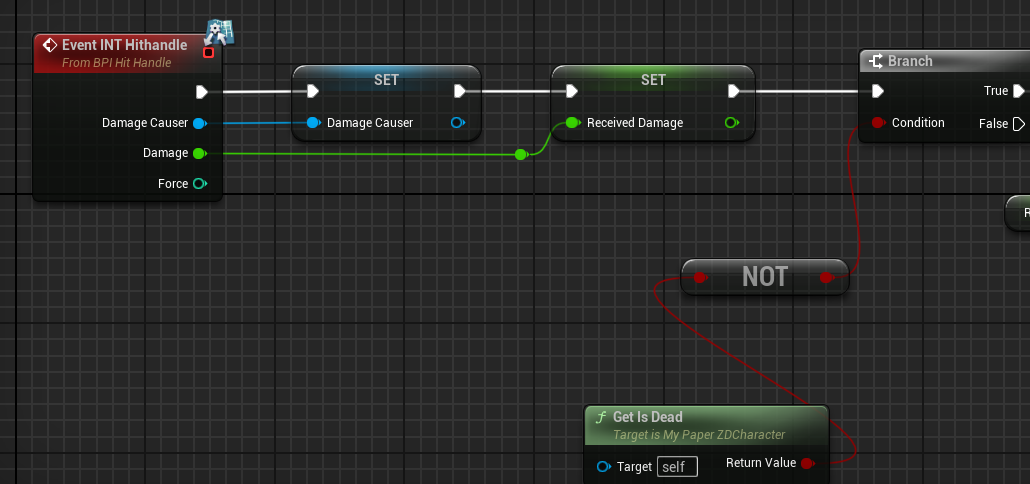The height and width of the screenshot is (484, 1030).
Task: Click the NOT node output pin
Action: coord(826,278)
